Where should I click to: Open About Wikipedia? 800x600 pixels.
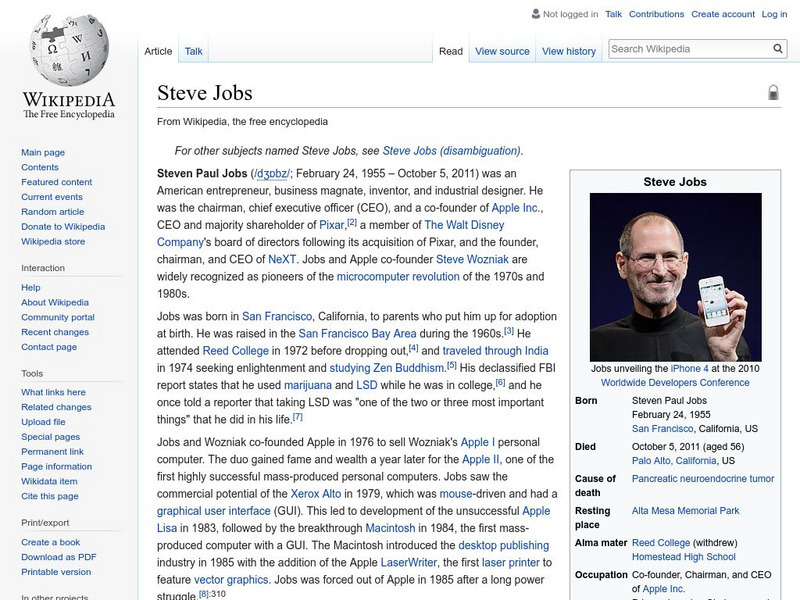[x=55, y=302]
